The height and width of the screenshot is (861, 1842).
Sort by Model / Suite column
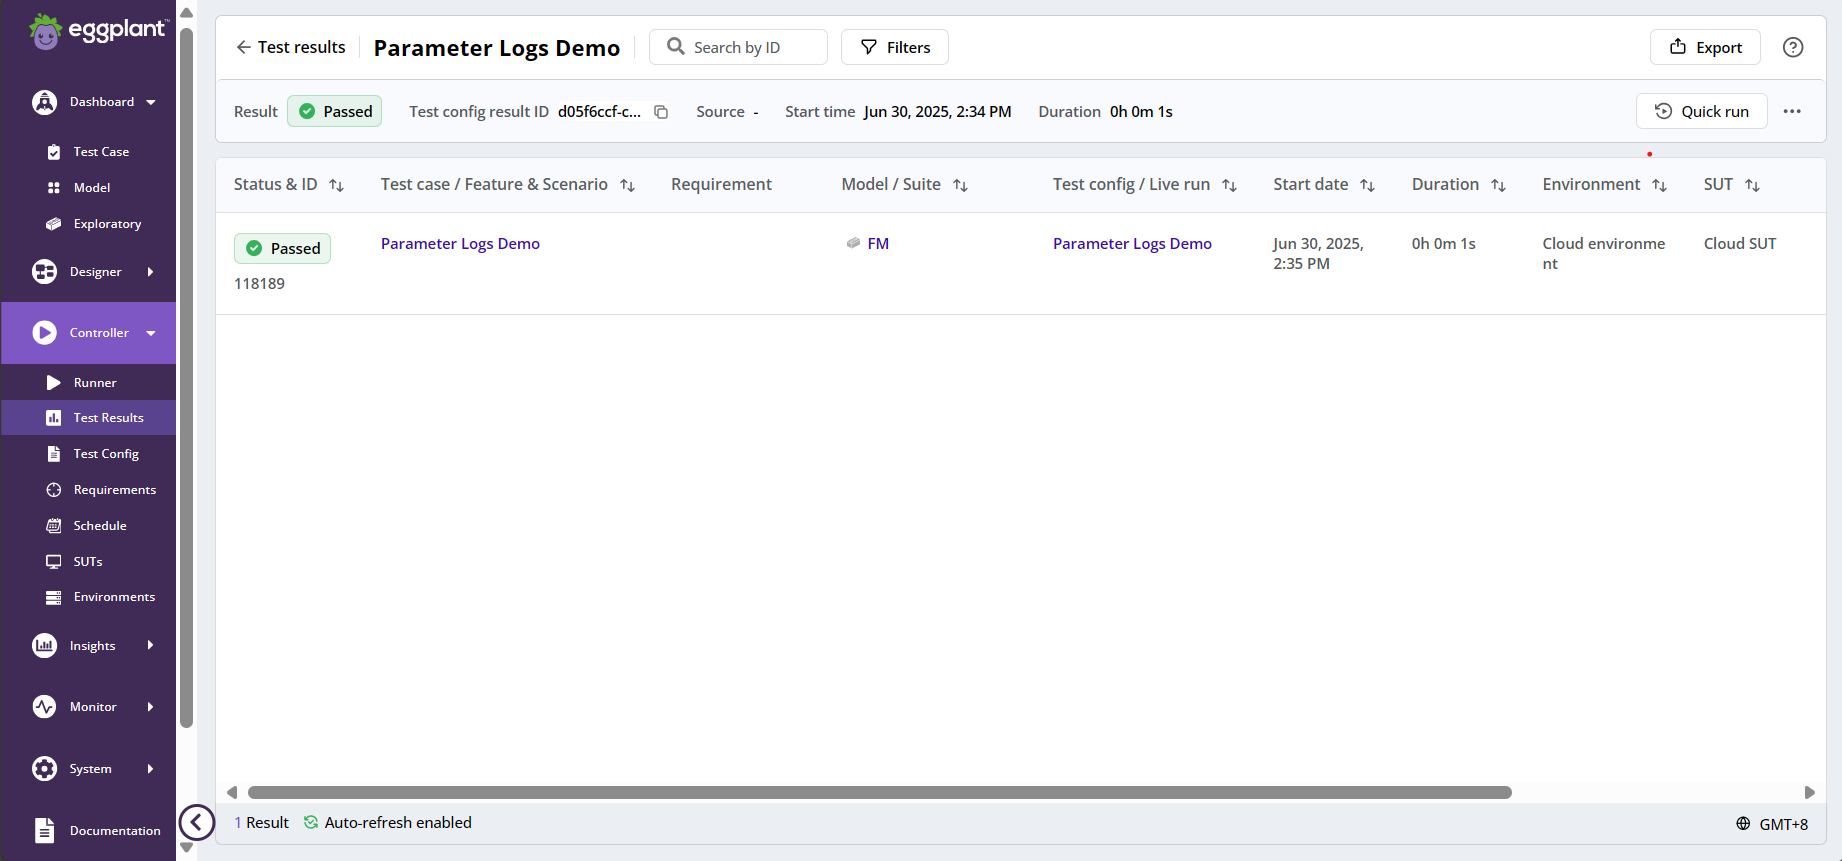[x=961, y=185]
